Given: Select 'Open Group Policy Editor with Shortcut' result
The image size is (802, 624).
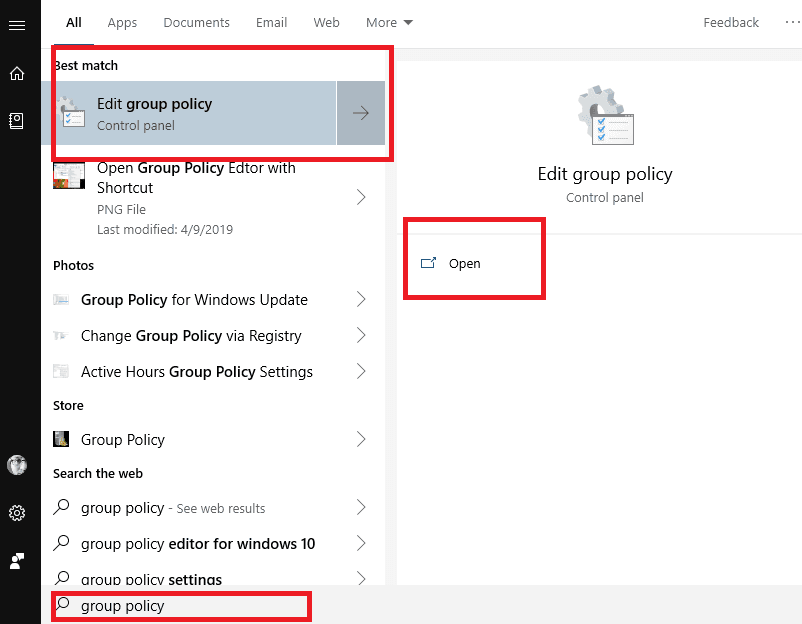Looking at the screenshot, I should click(x=213, y=197).
